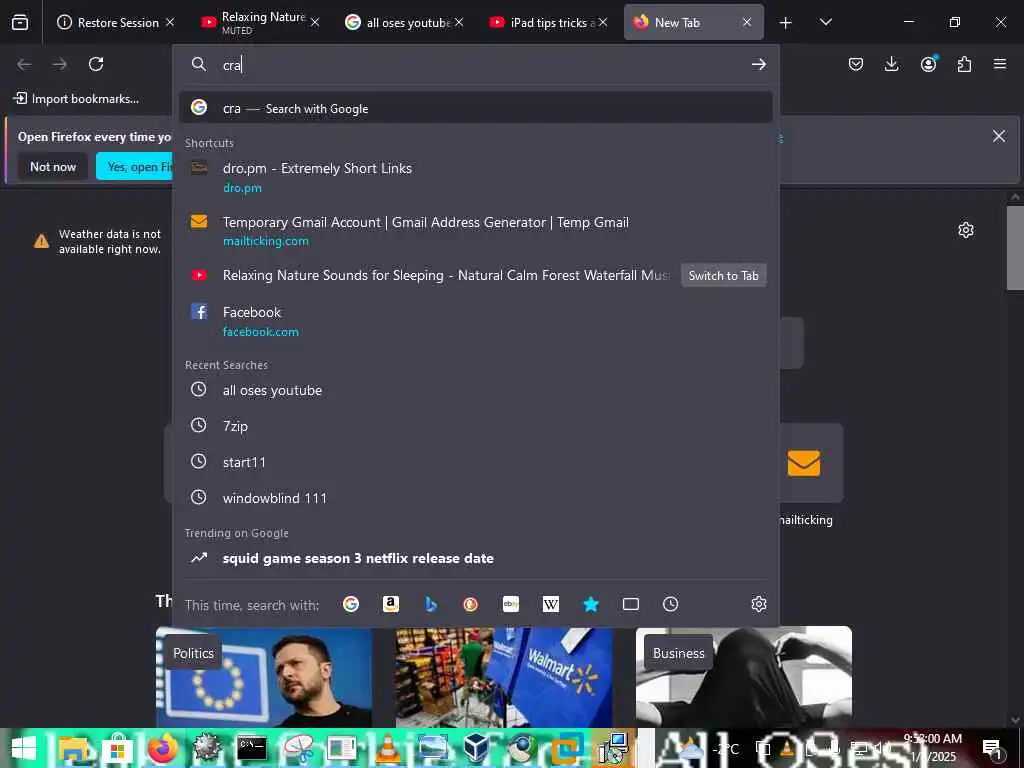Select the Facebook shortcut suggestion
This screenshot has width=1024, height=768.
[x=475, y=321]
